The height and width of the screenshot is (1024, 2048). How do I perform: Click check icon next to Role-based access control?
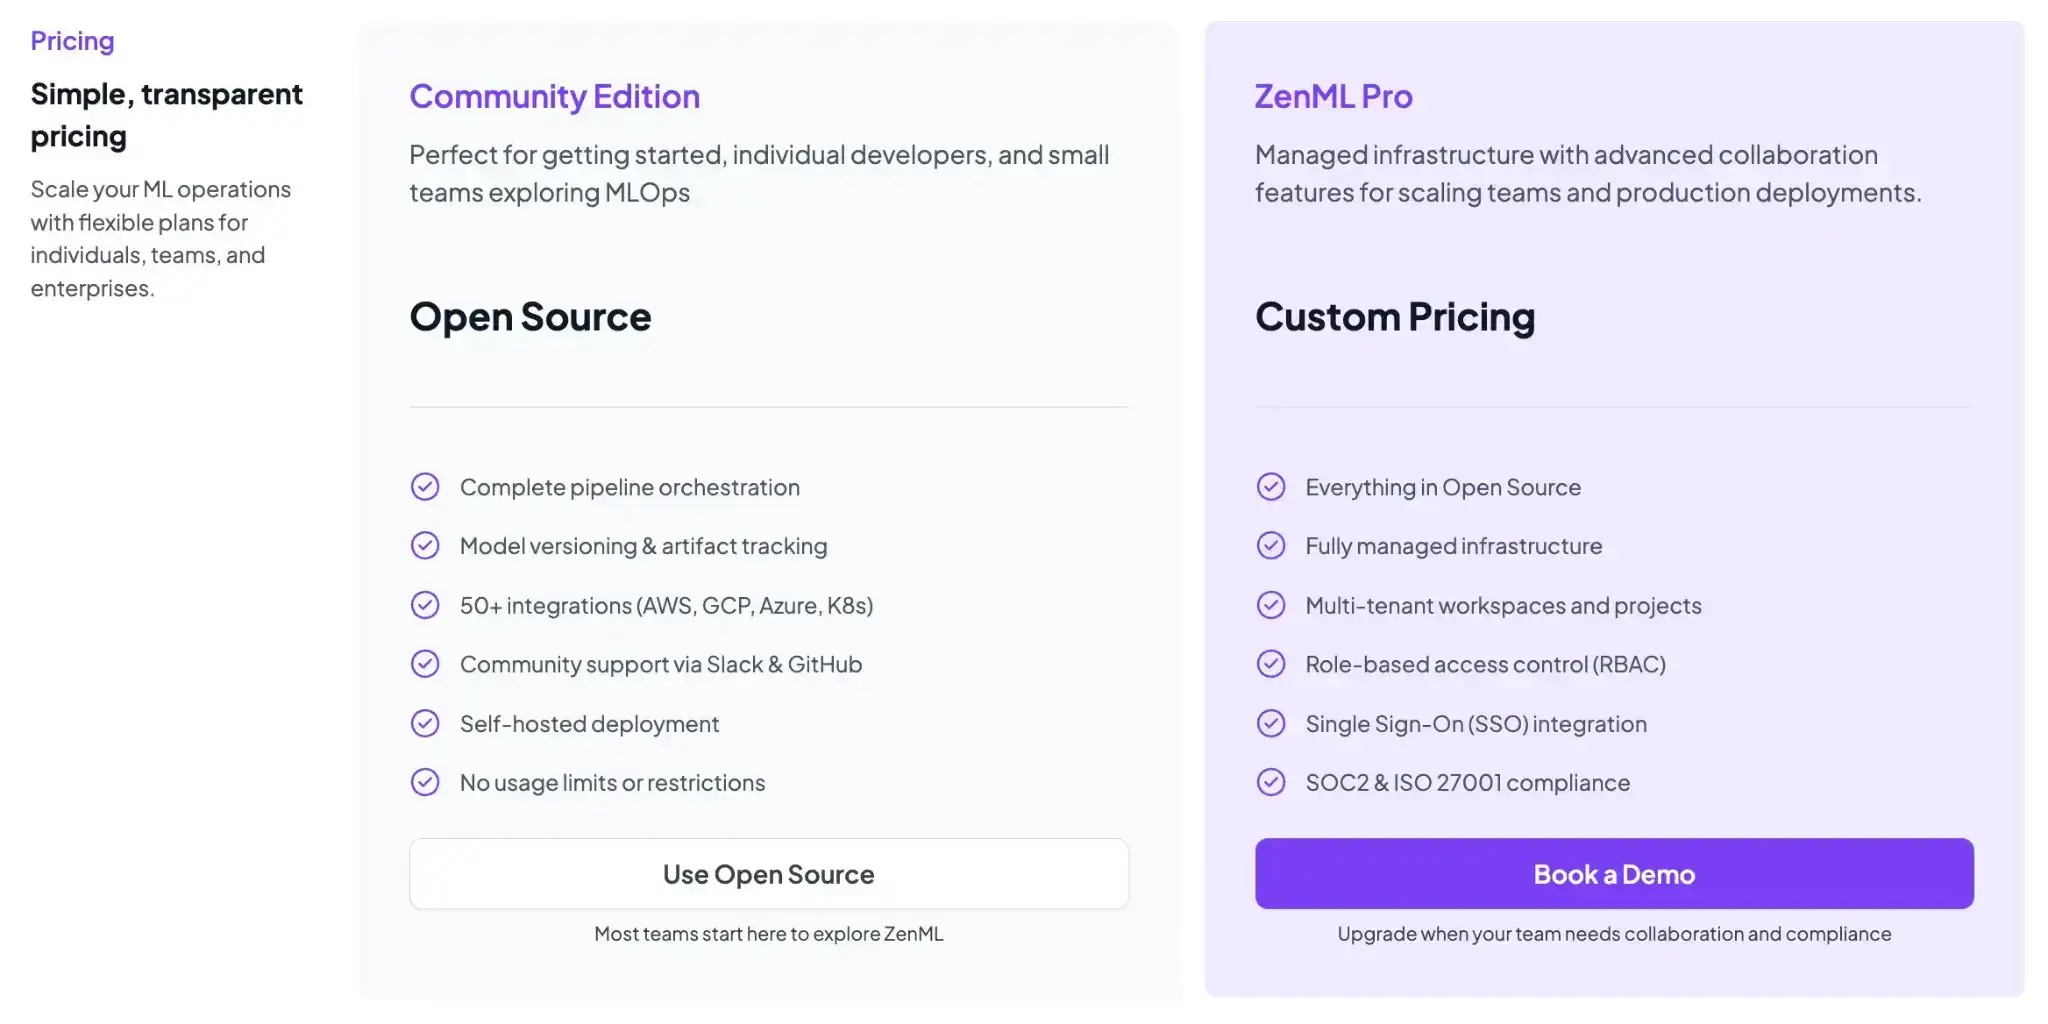(x=1271, y=664)
